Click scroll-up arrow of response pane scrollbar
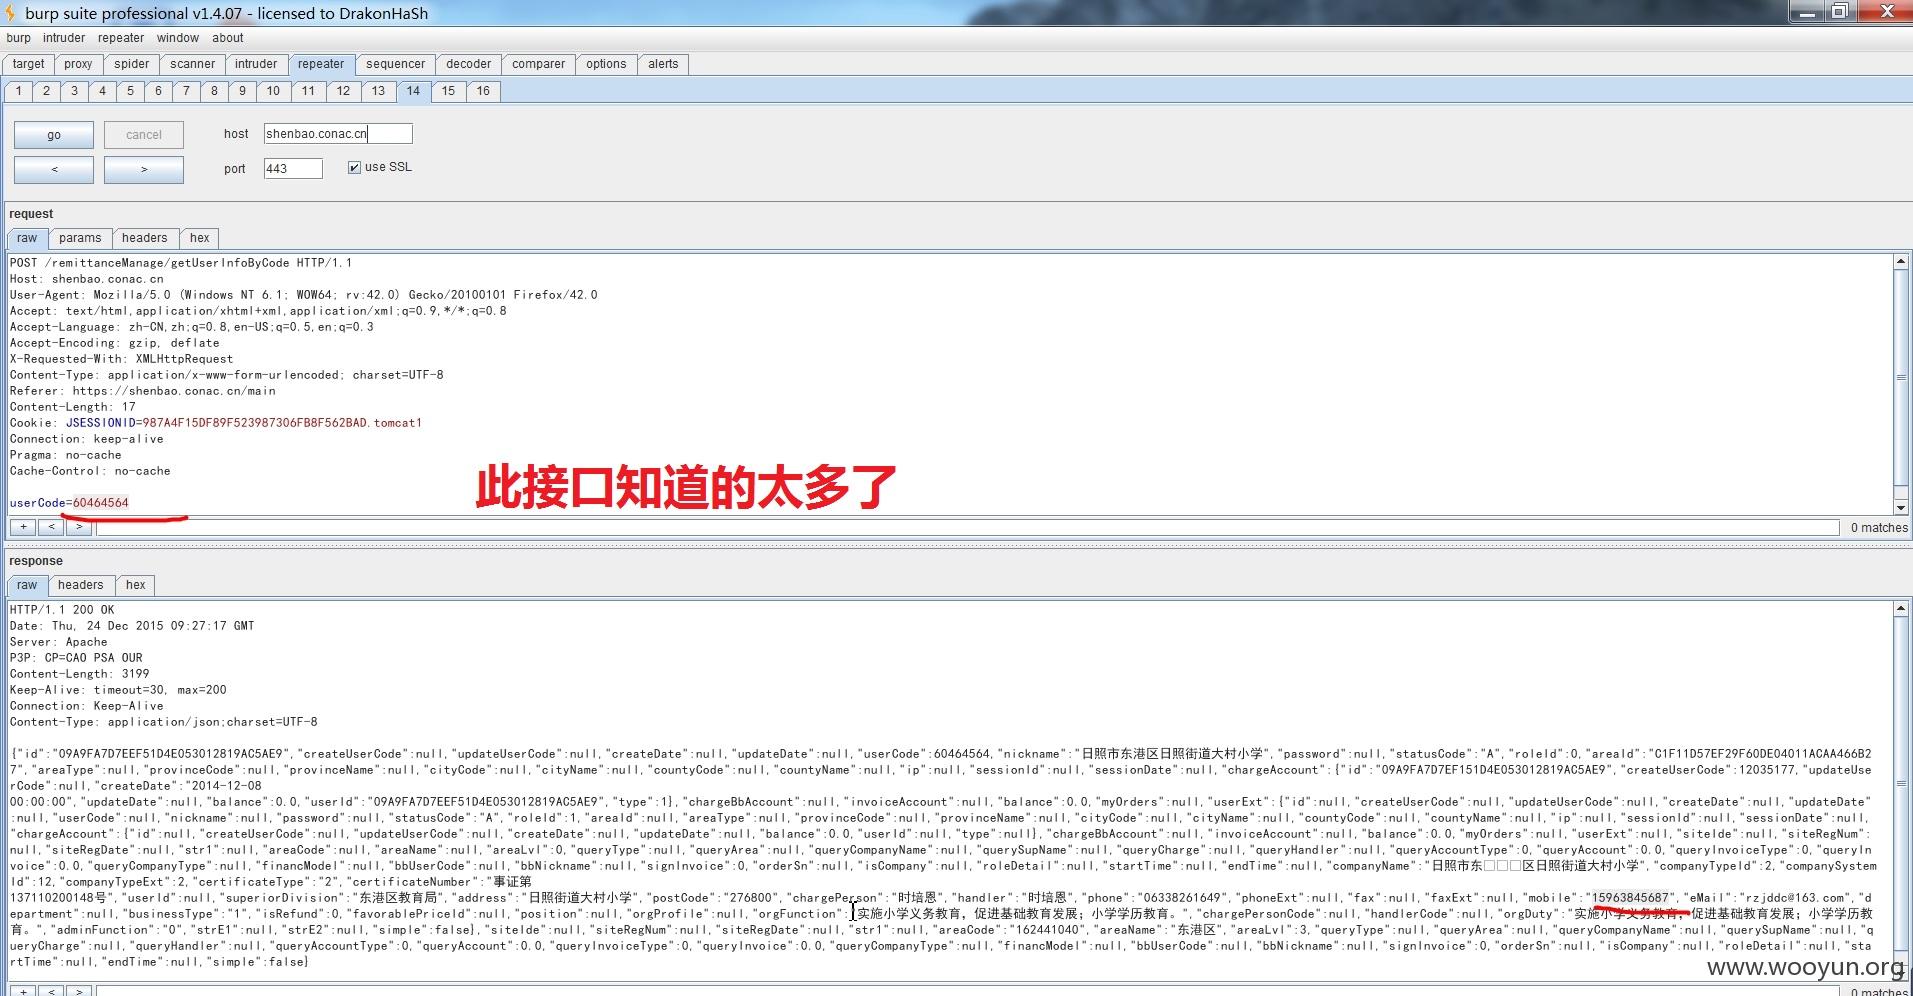Viewport: 1913px width, 996px height. point(1900,609)
